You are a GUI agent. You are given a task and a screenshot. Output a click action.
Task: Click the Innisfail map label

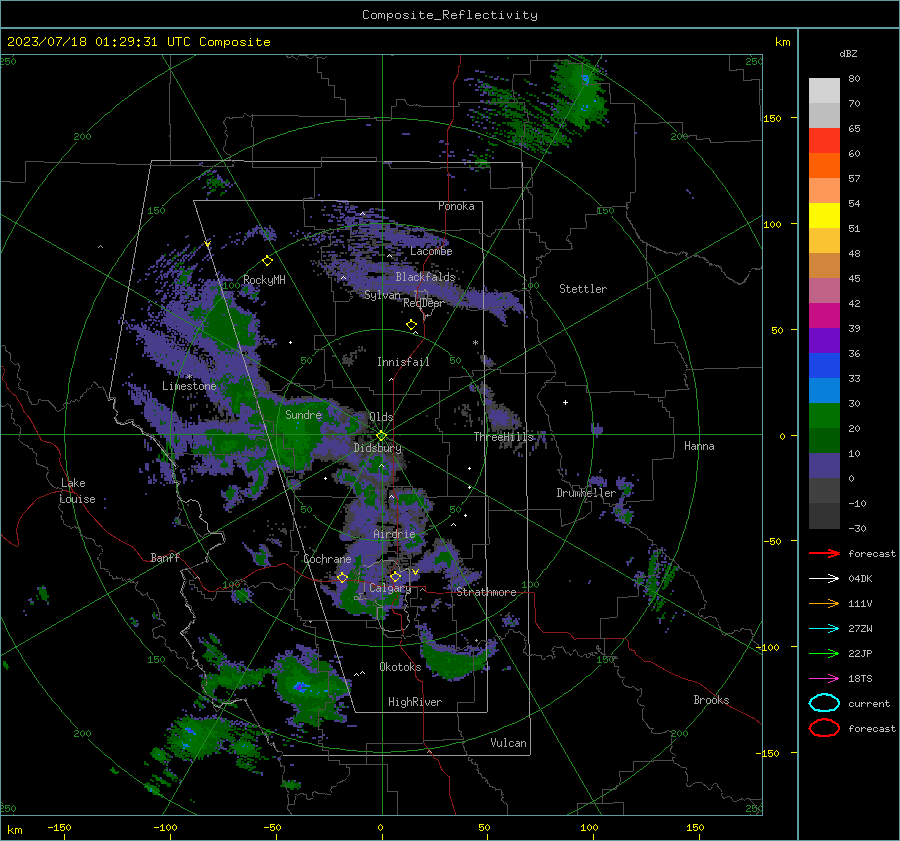click(403, 362)
